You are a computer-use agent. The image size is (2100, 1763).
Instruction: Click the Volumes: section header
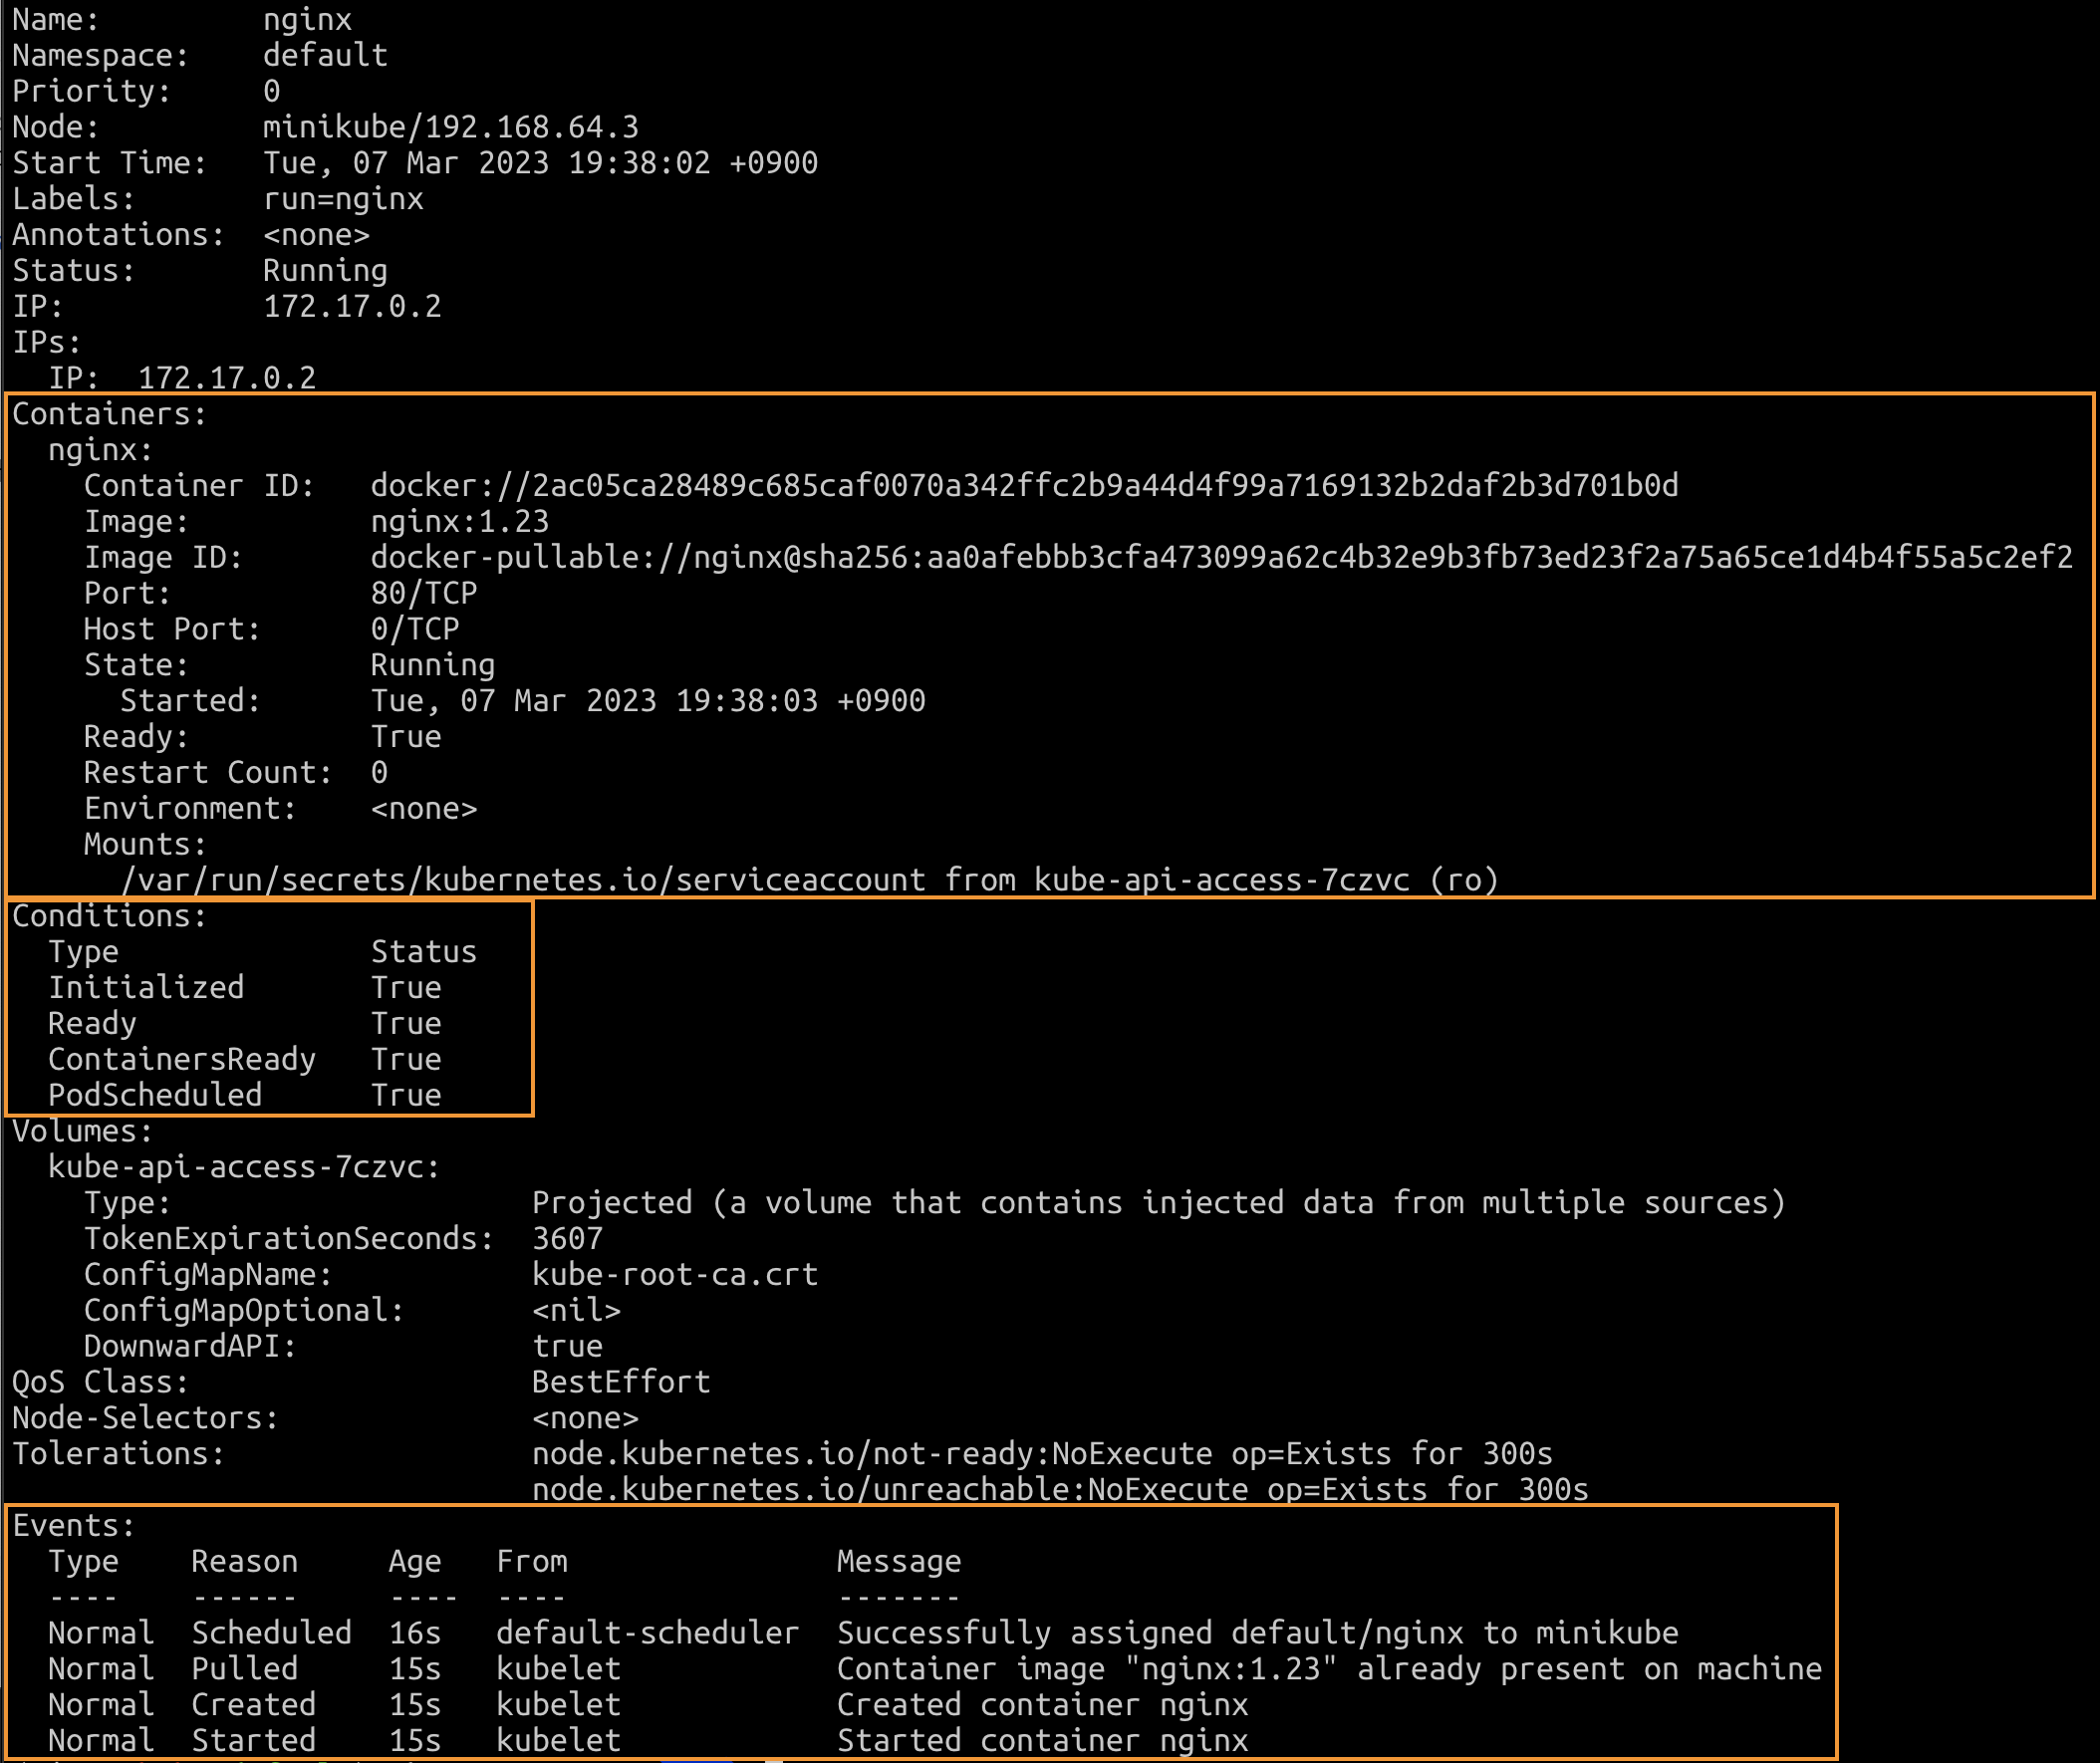(82, 1131)
